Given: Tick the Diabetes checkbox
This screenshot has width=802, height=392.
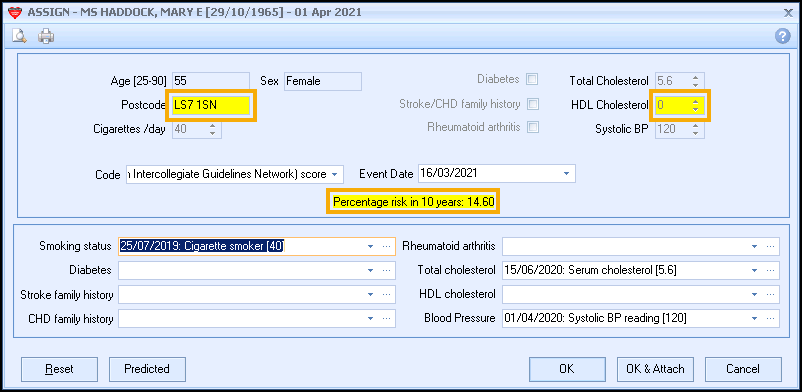Looking at the screenshot, I should point(533,79).
